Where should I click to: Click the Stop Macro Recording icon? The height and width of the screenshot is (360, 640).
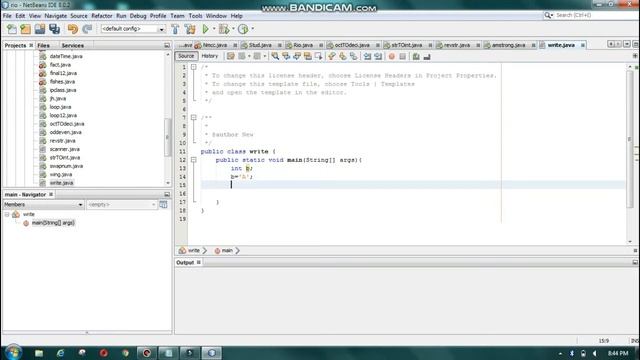(x=402, y=56)
